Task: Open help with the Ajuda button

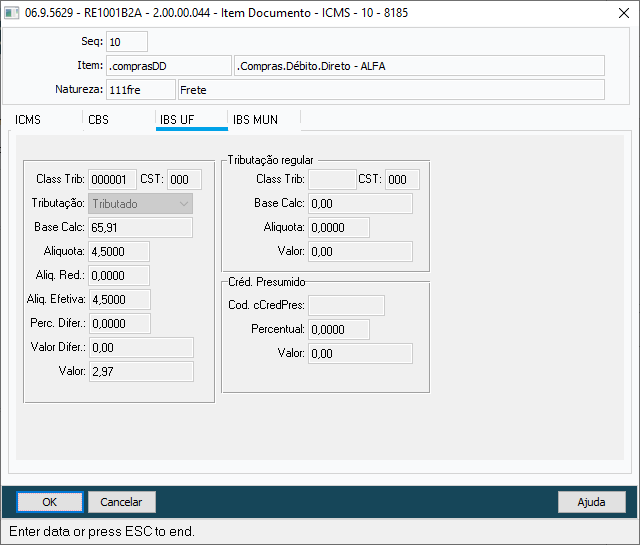Action: click(x=591, y=502)
